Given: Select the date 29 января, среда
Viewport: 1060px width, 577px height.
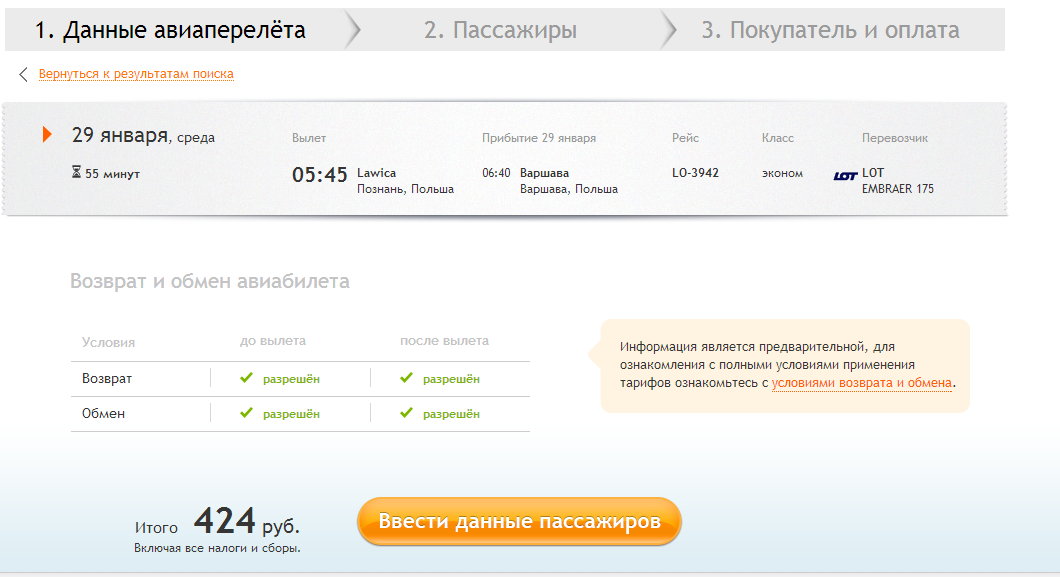Looking at the screenshot, I should [x=143, y=135].
